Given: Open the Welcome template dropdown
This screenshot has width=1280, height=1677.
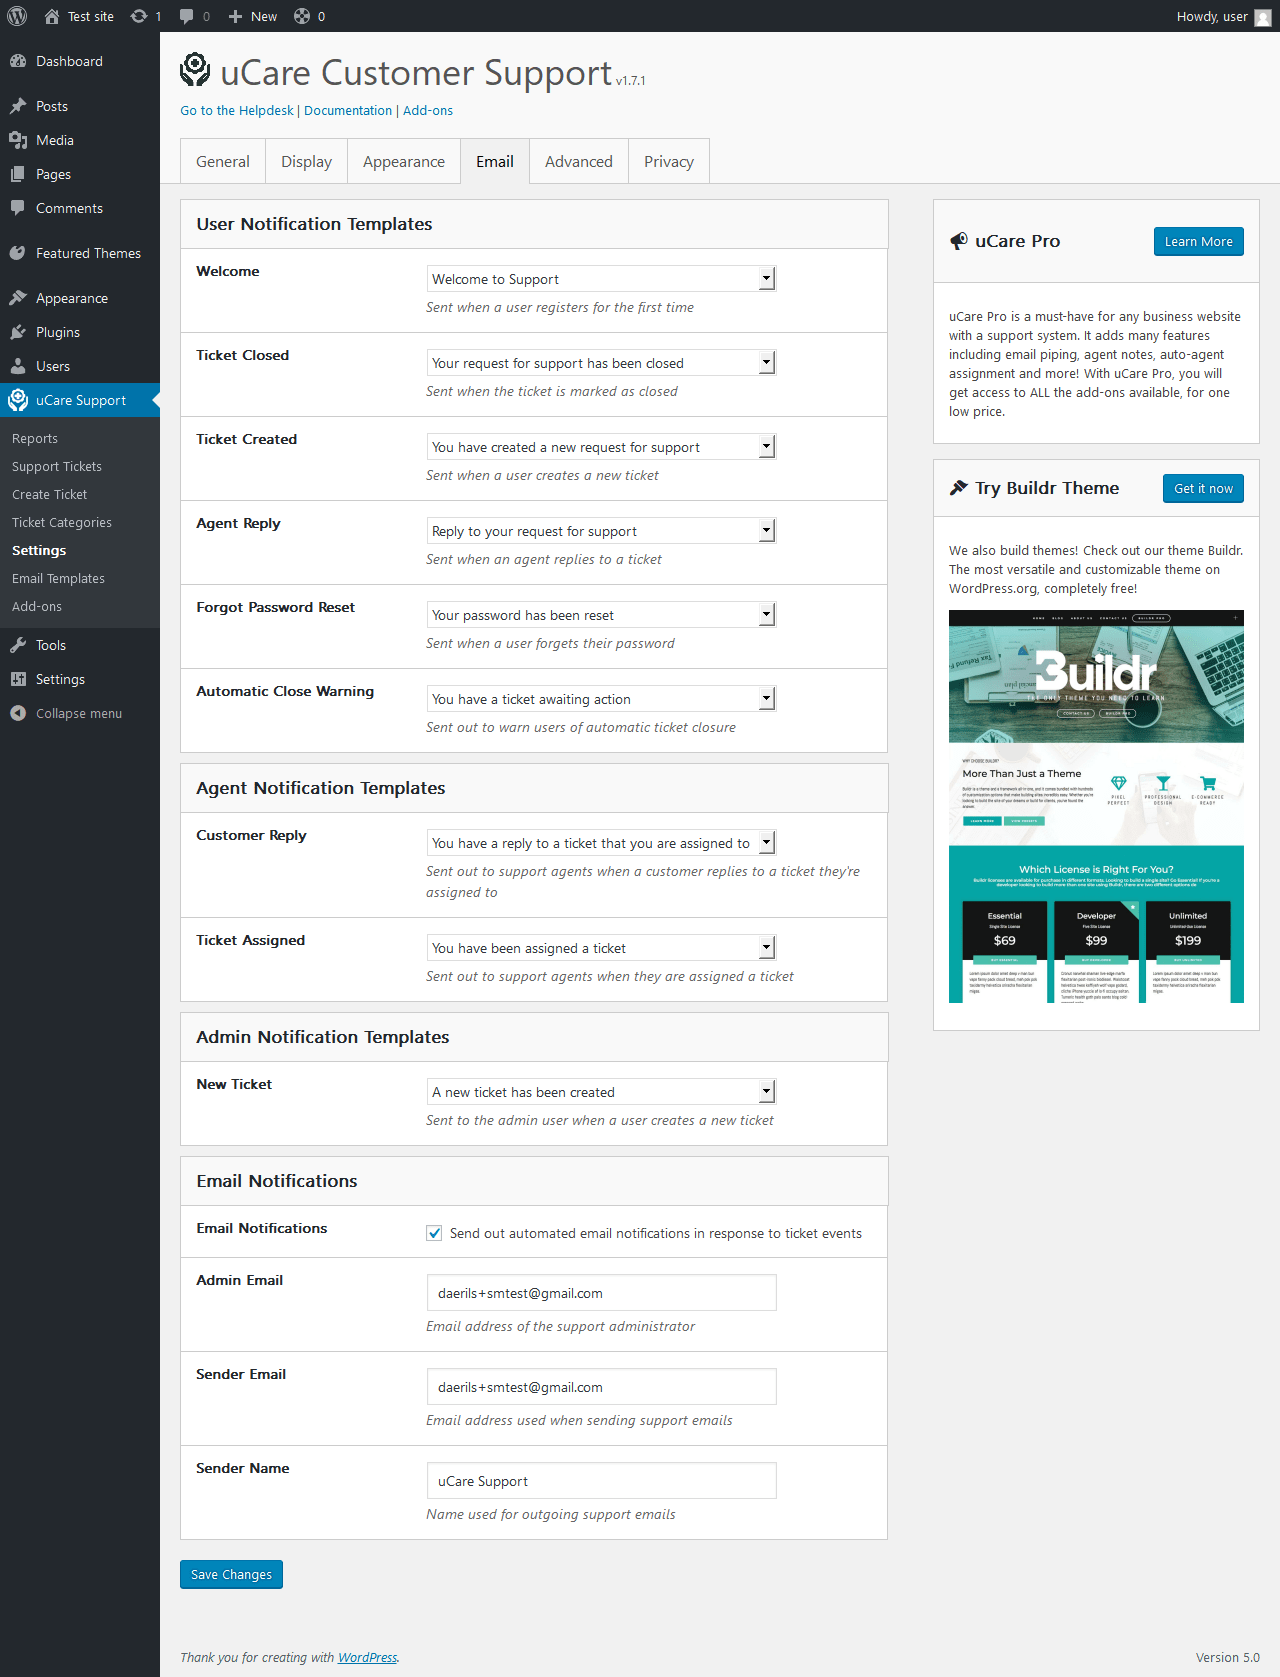Looking at the screenshot, I should pyautogui.click(x=601, y=279).
